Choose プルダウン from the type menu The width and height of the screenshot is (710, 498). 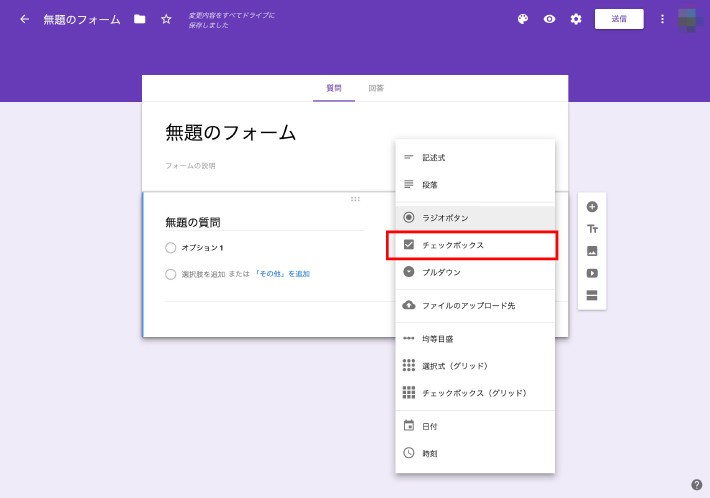[475, 272]
